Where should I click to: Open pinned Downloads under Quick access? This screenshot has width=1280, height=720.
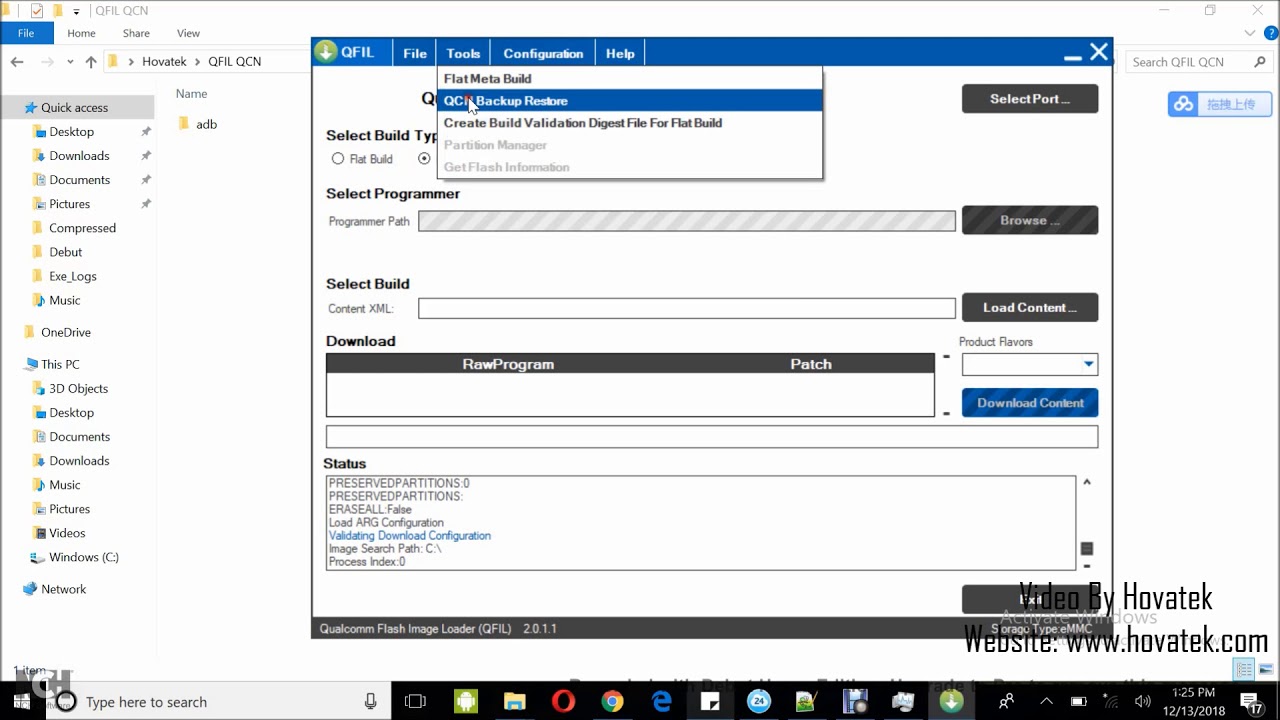79,156
